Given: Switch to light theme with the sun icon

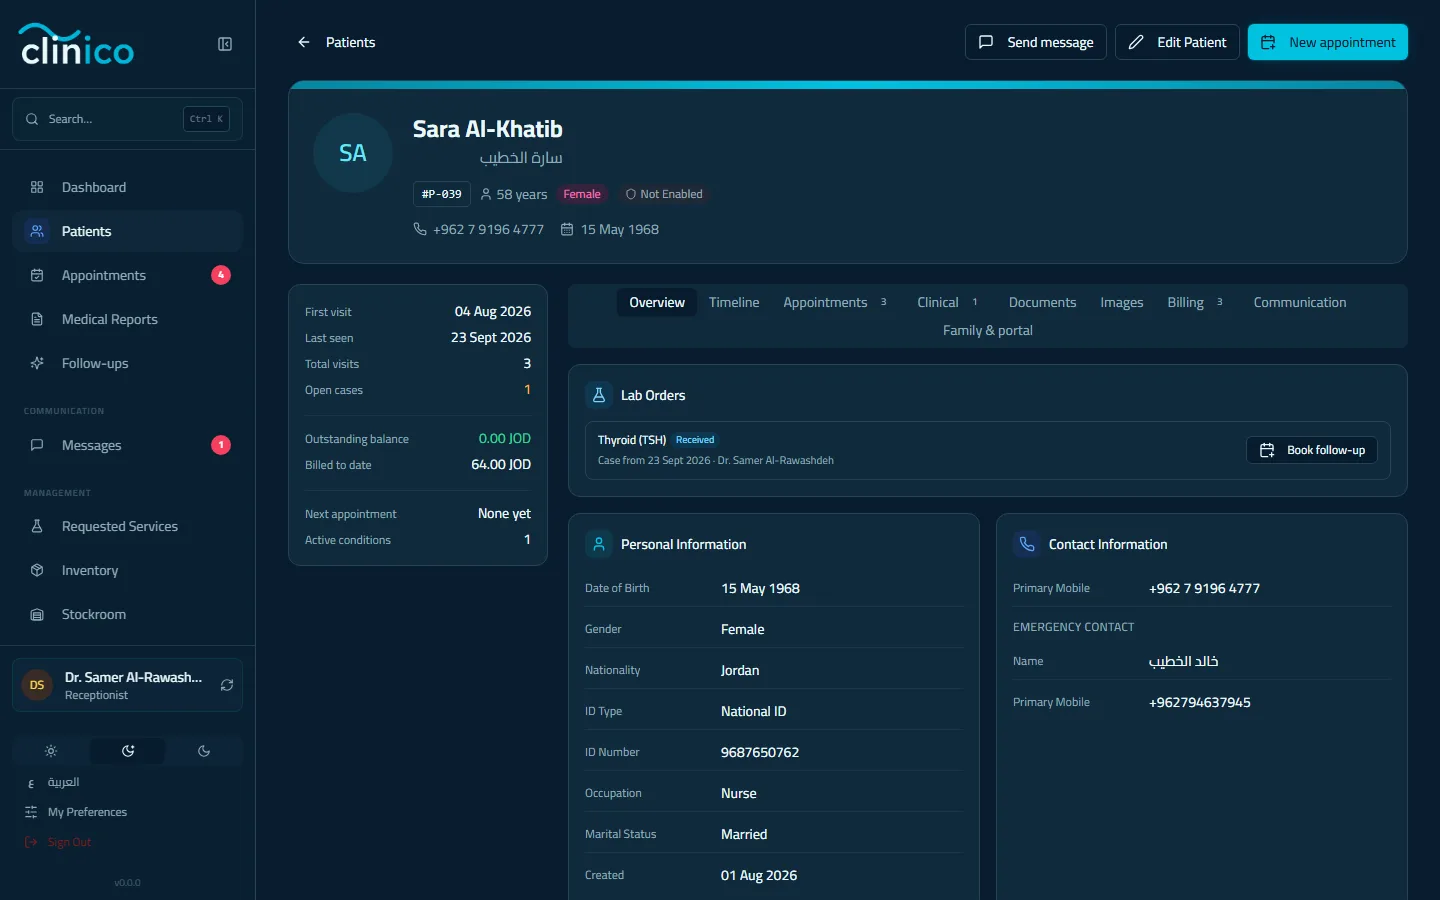Looking at the screenshot, I should coord(51,751).
